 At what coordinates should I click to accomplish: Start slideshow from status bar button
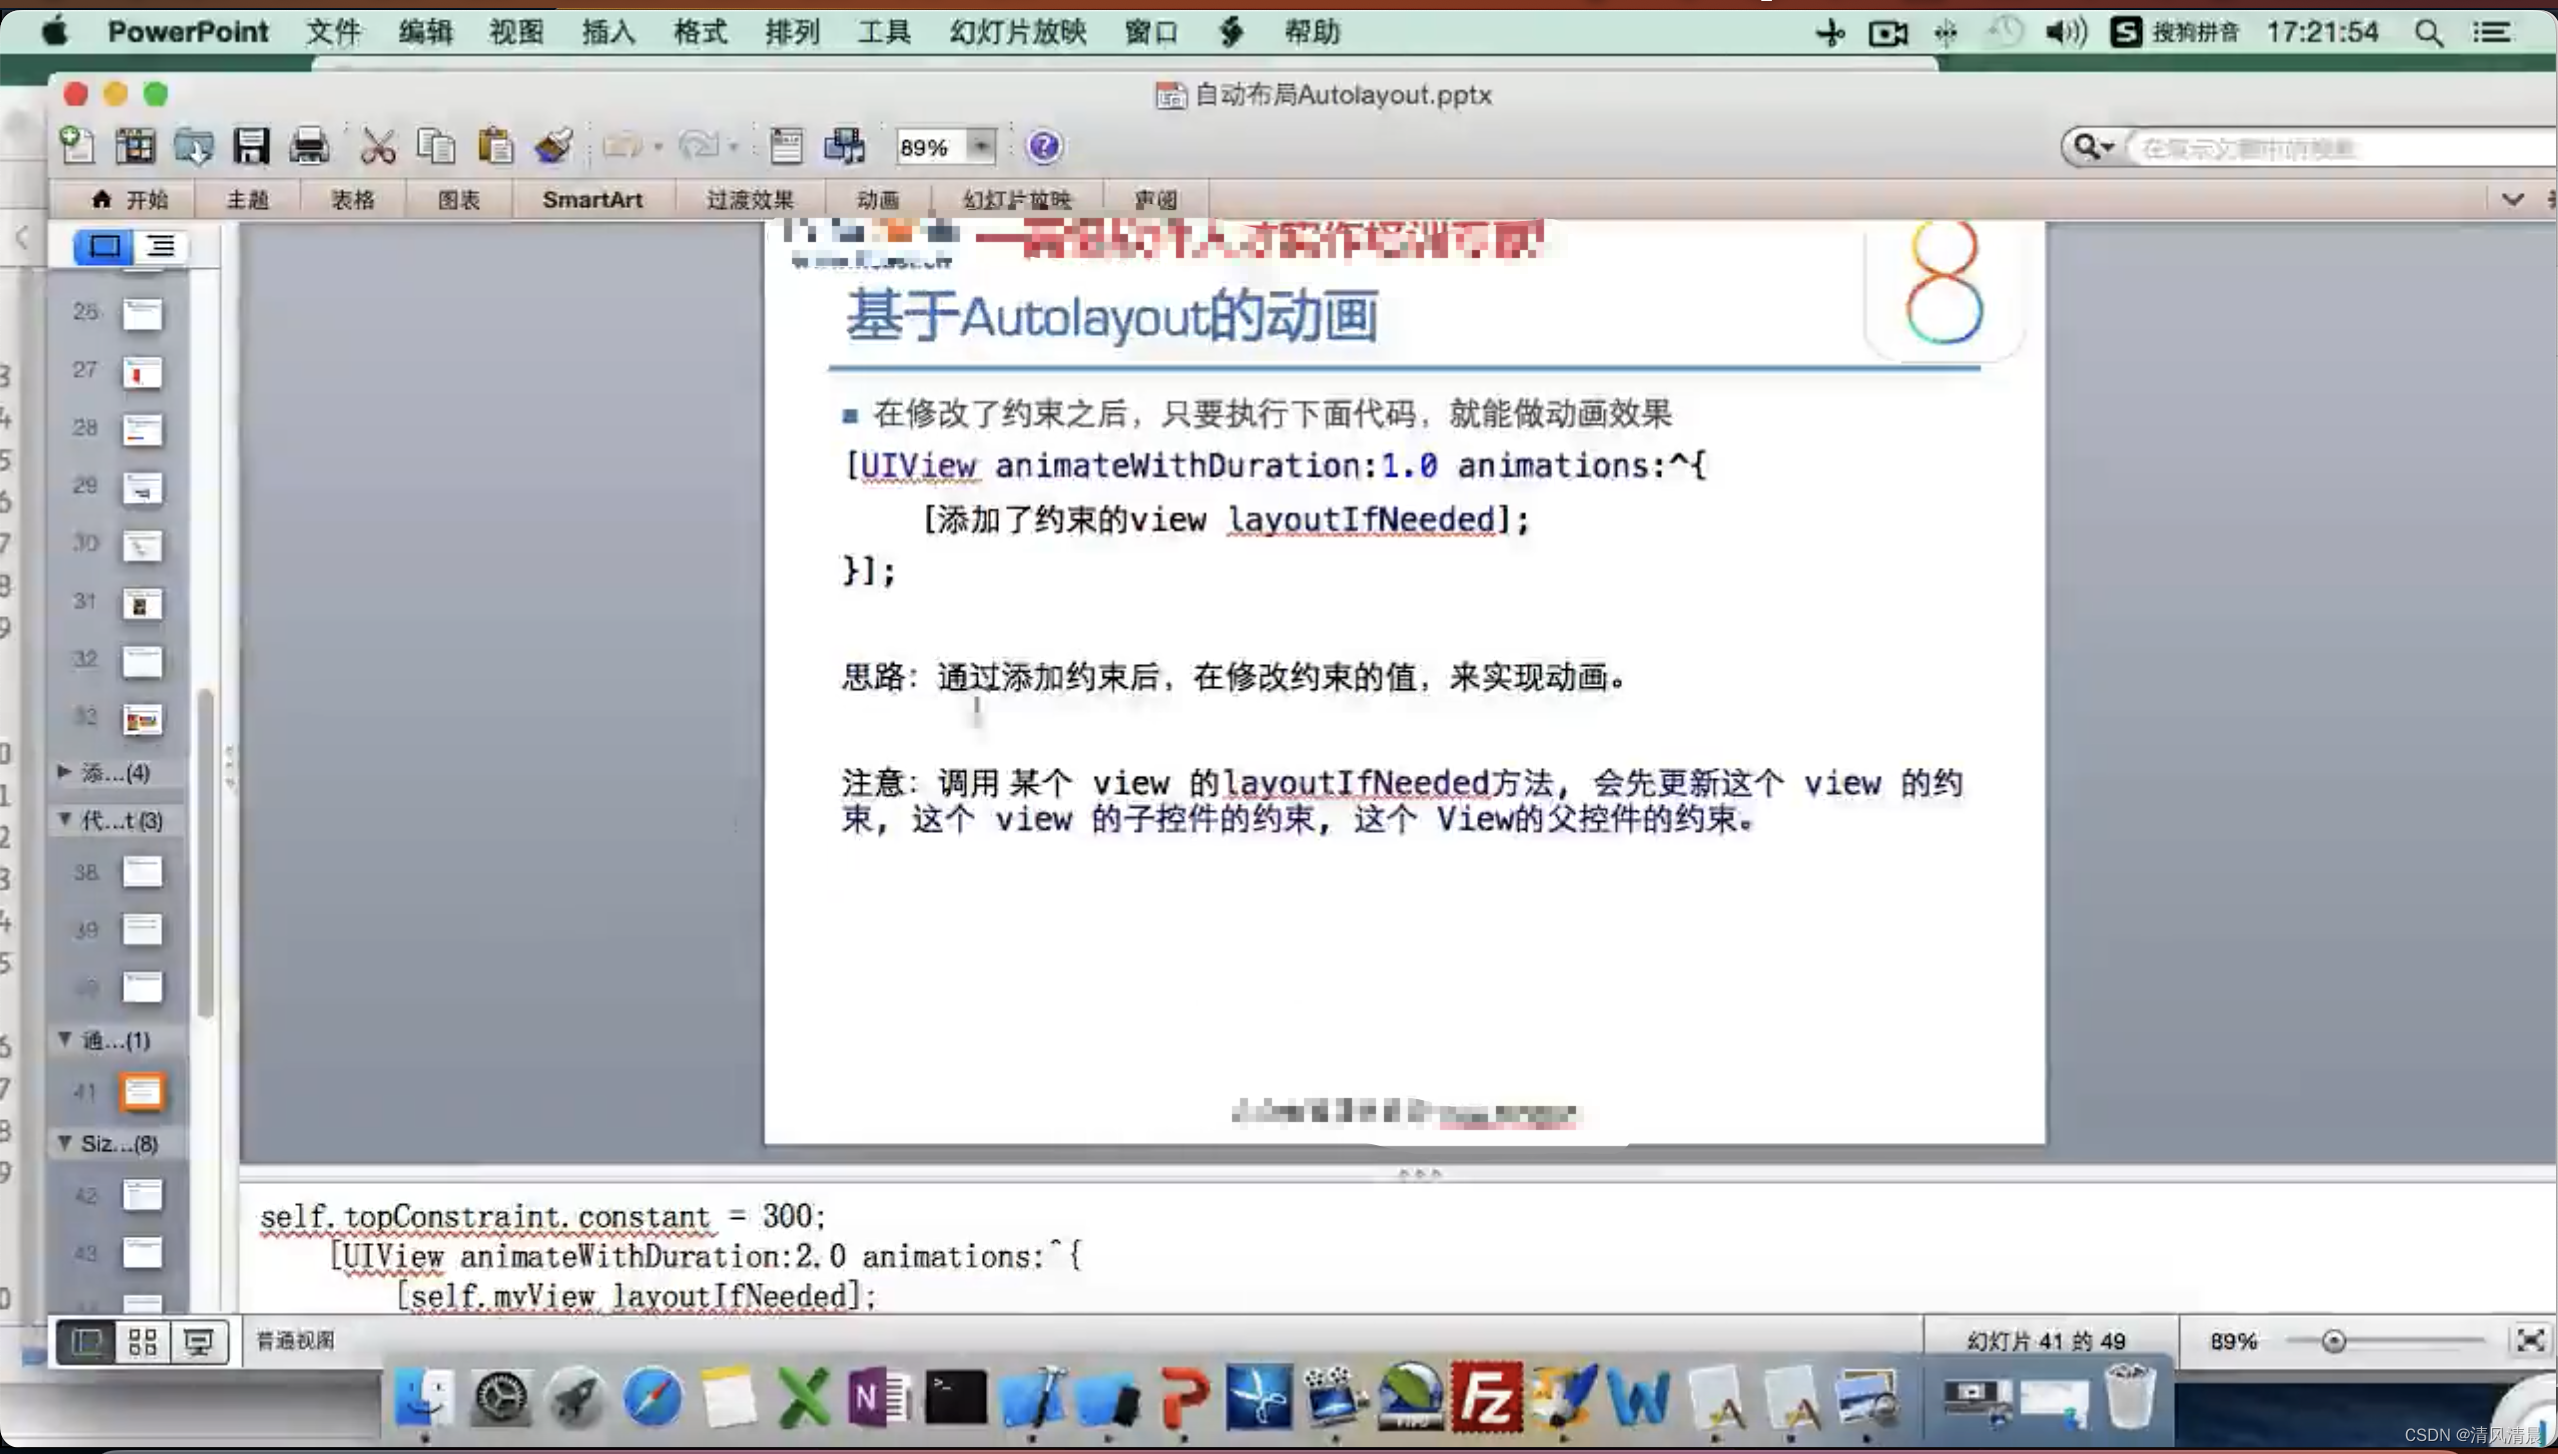pyautogui.click(x=198, y=1341)
